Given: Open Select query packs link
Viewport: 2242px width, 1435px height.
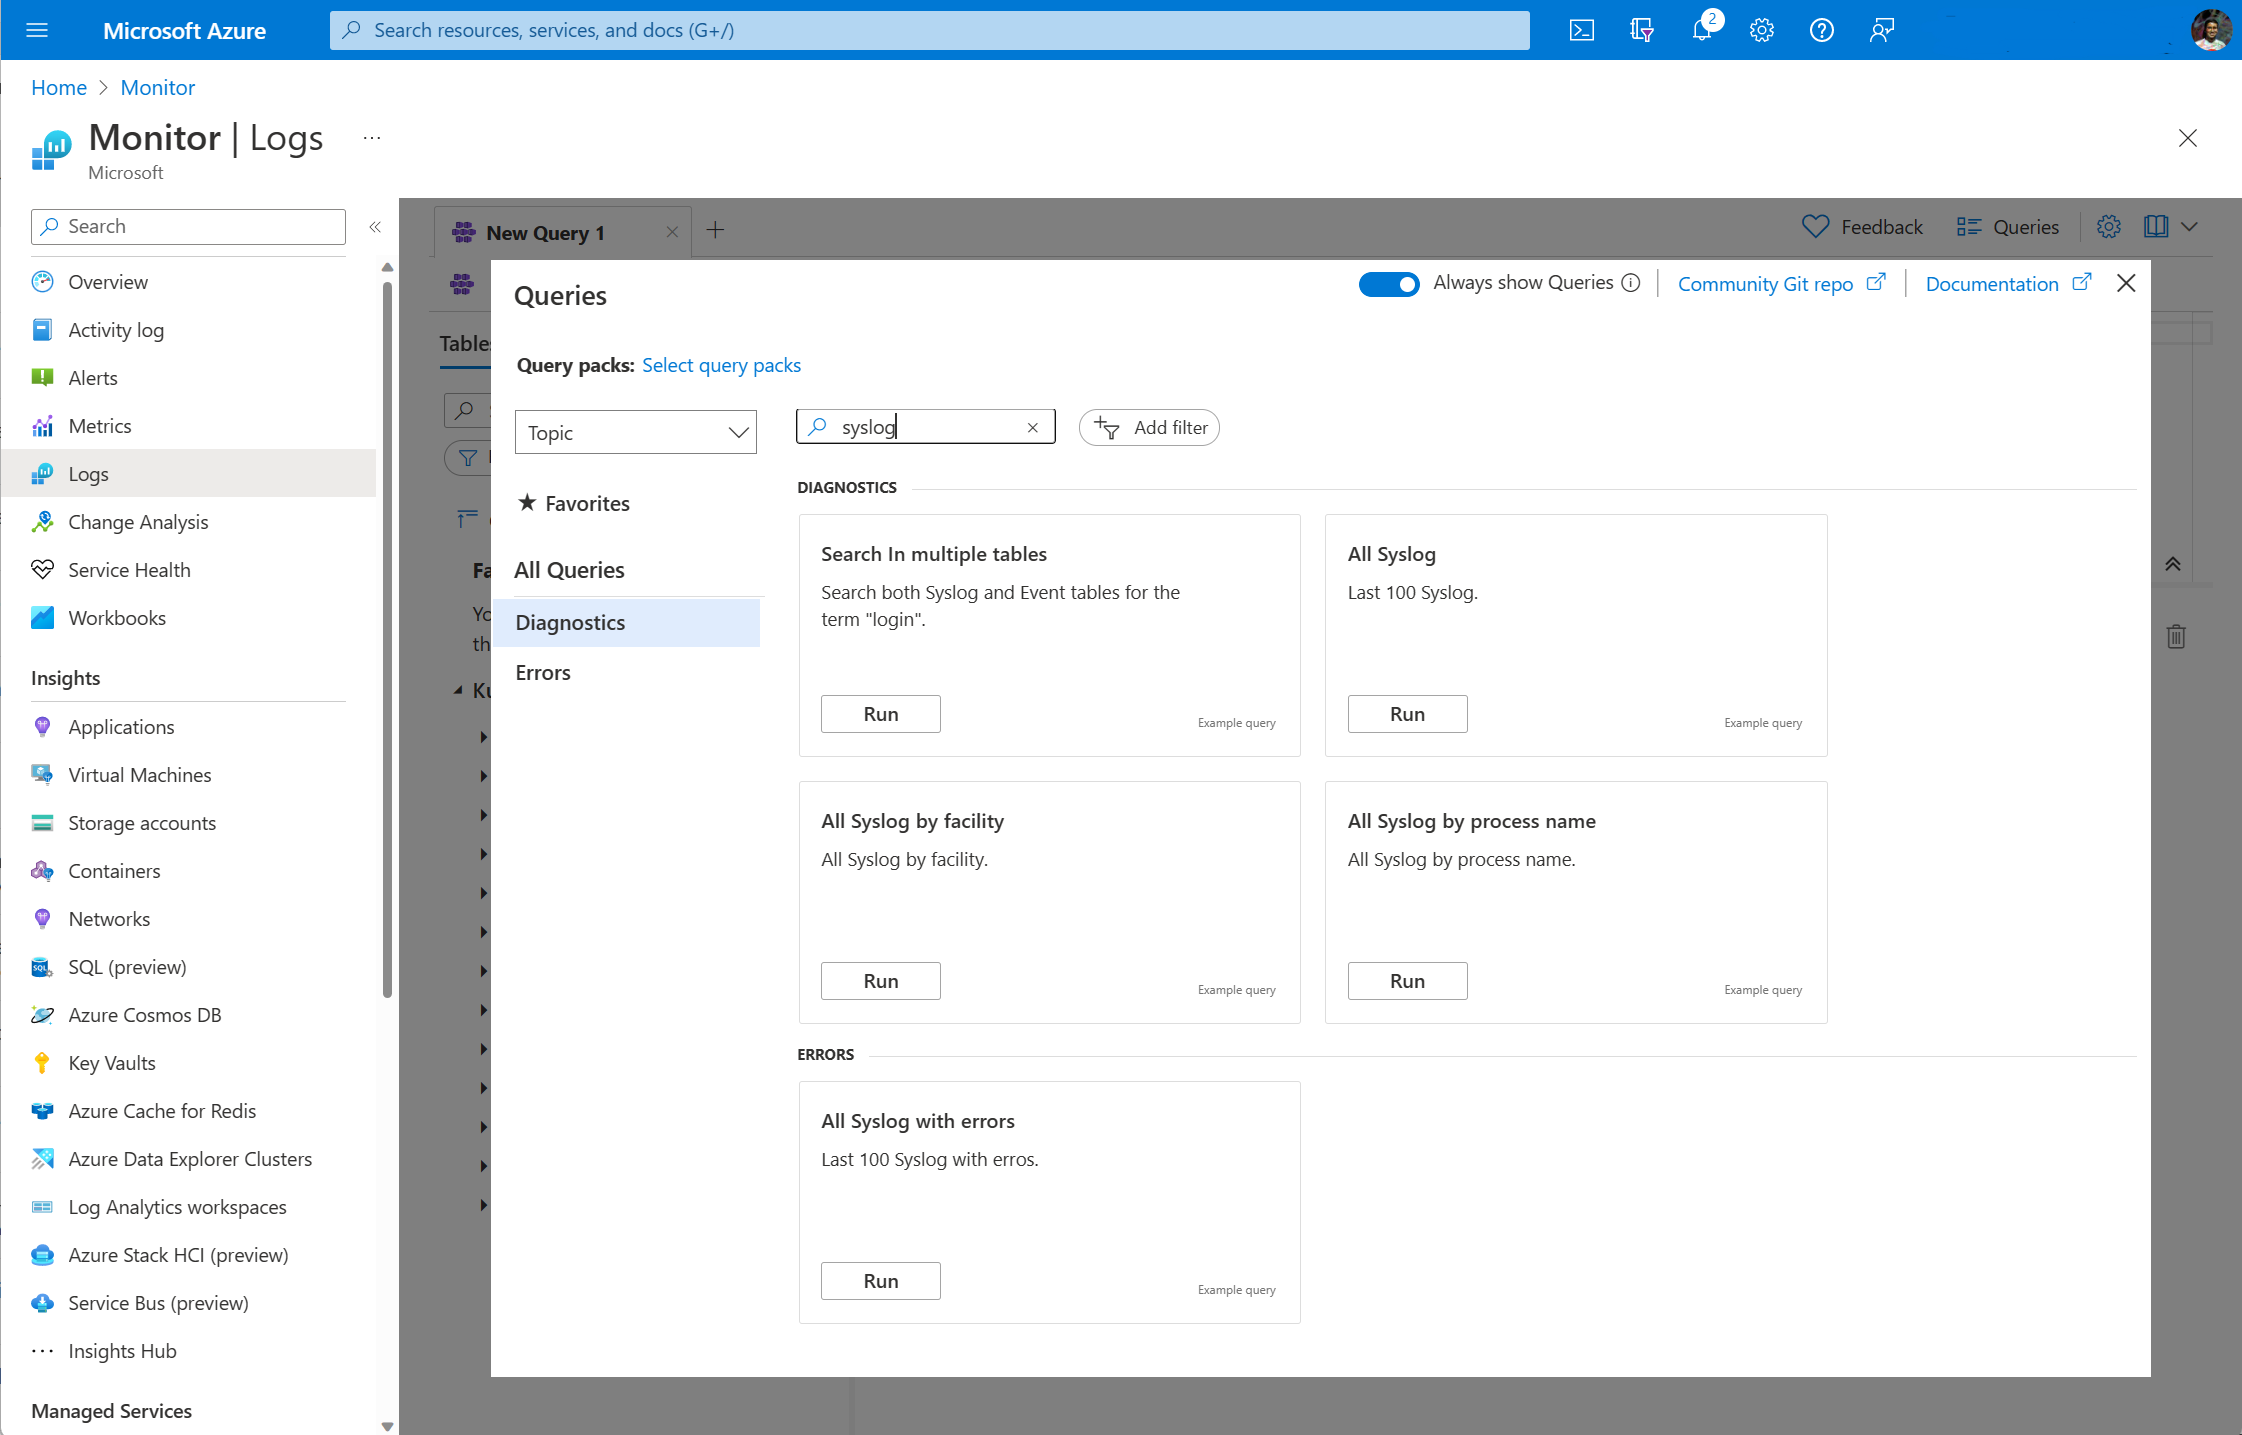Looking at the screenshot, I should click(721, 365).
